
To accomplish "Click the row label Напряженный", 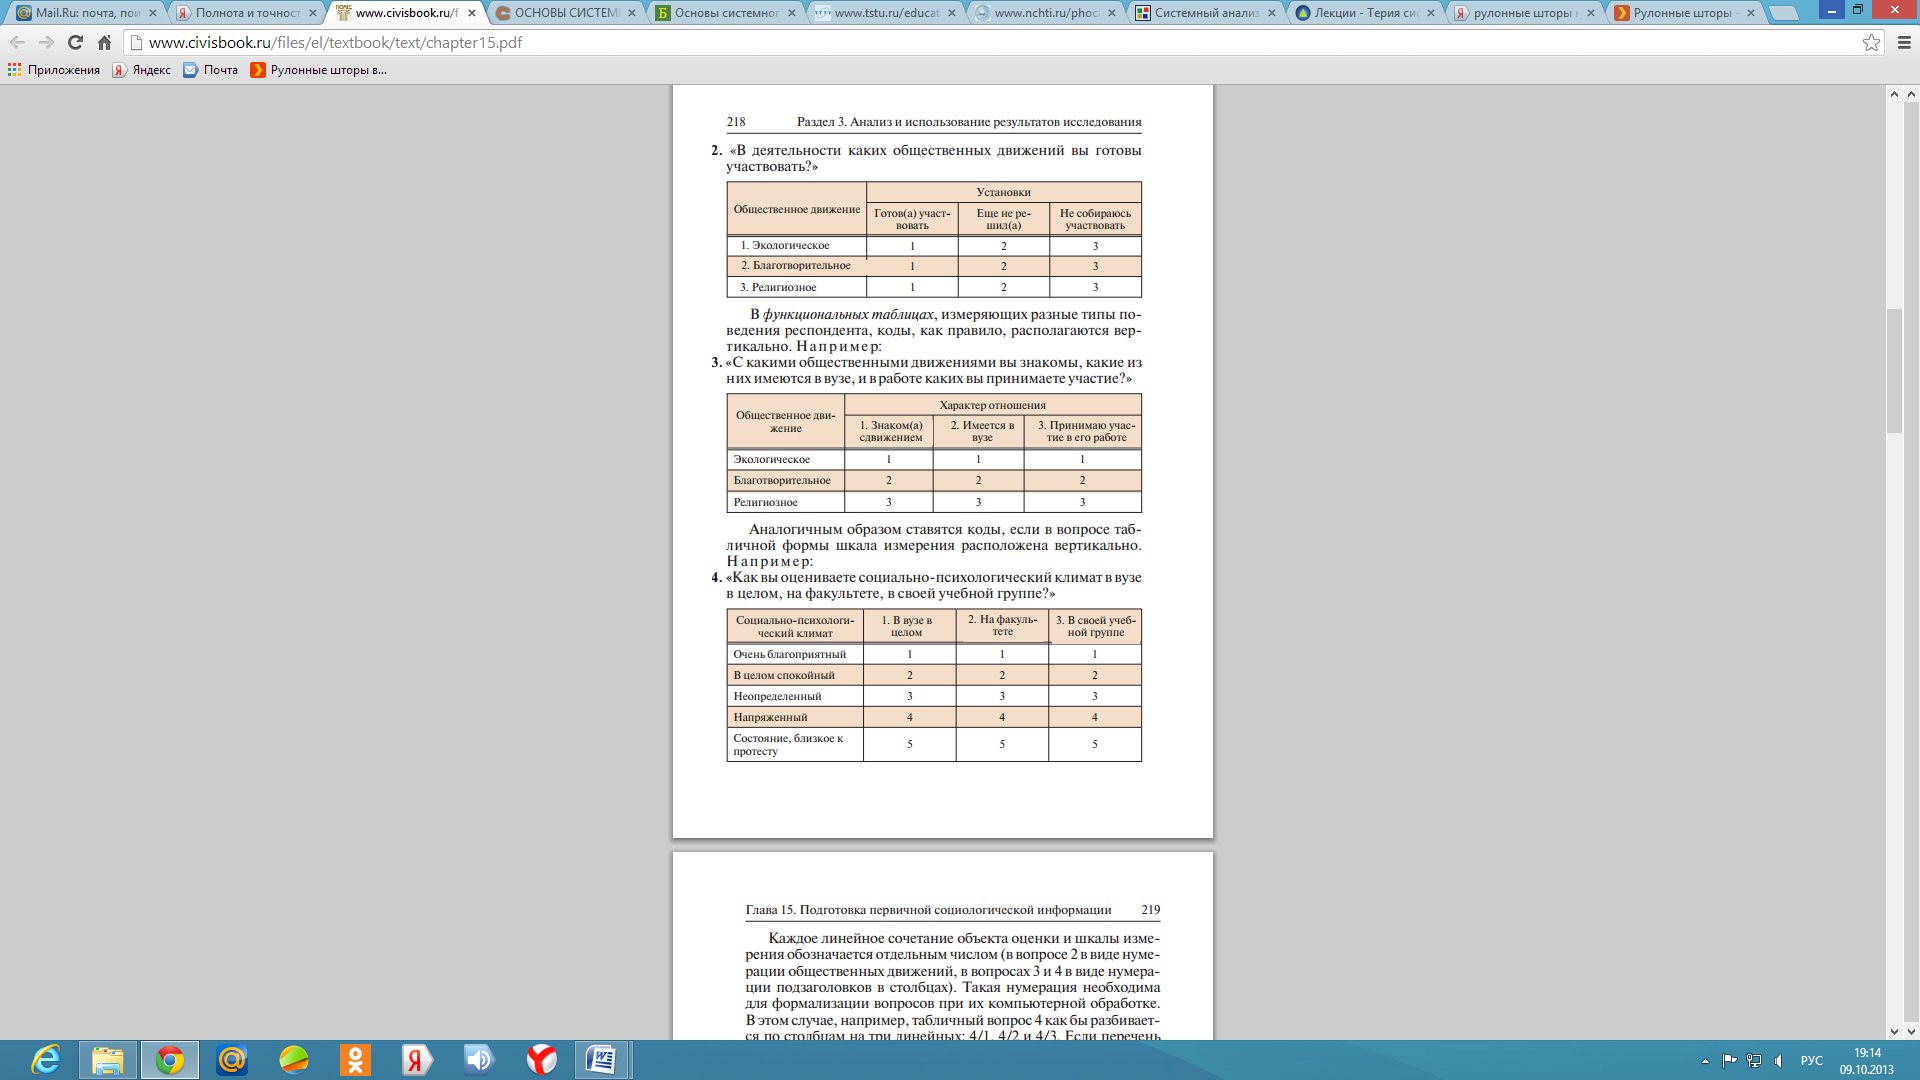I will 770,717.
